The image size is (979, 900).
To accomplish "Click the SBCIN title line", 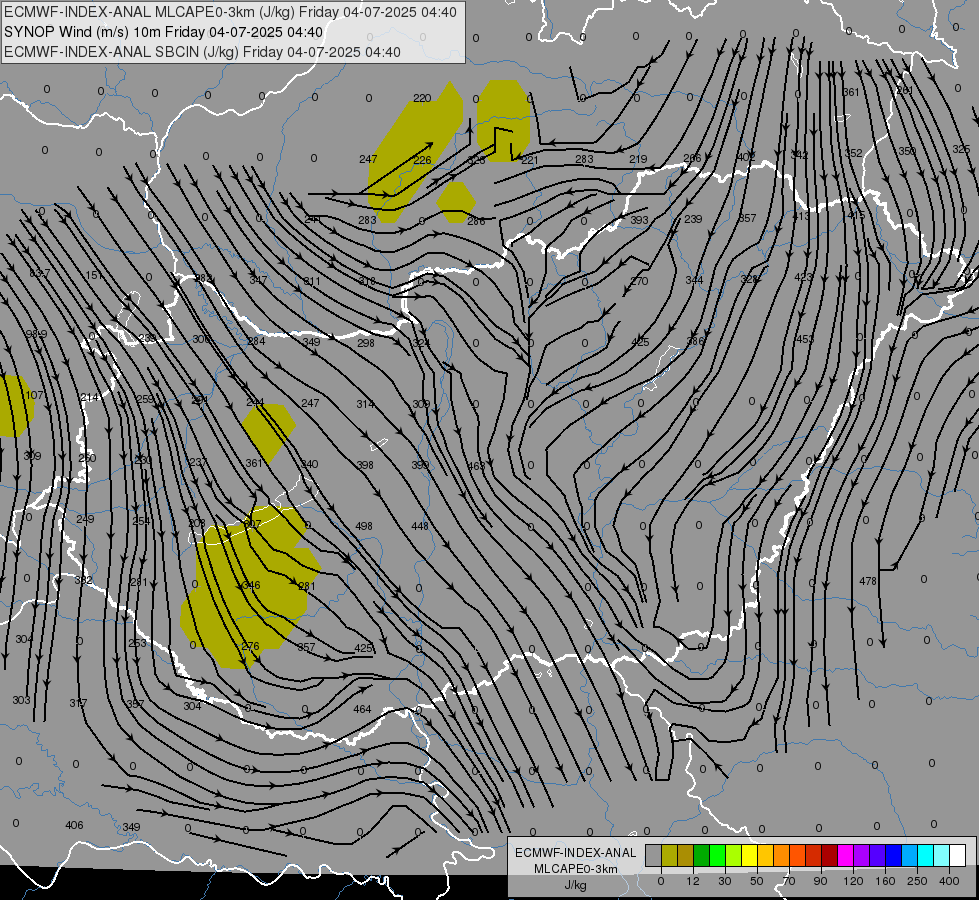I will [x=202, y=52].
